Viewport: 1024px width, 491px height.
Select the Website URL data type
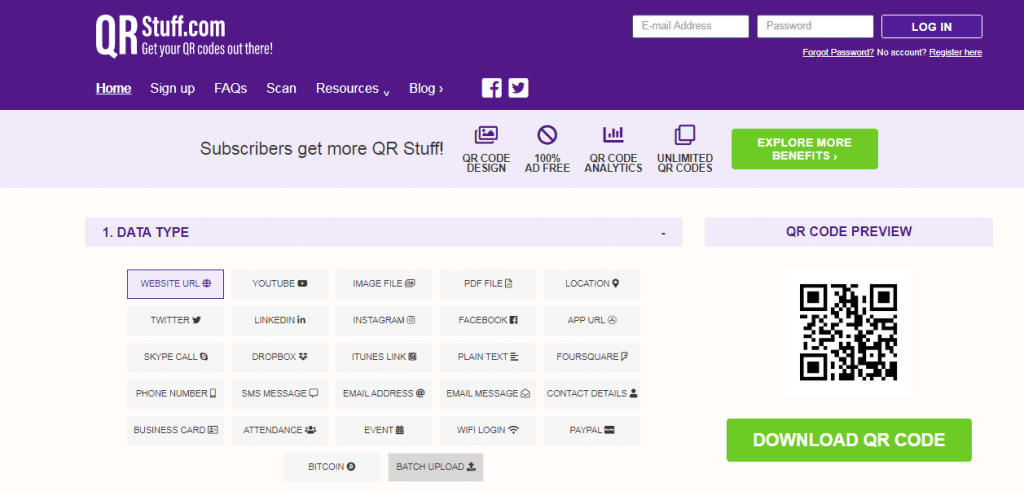click(x=176, y=284)
